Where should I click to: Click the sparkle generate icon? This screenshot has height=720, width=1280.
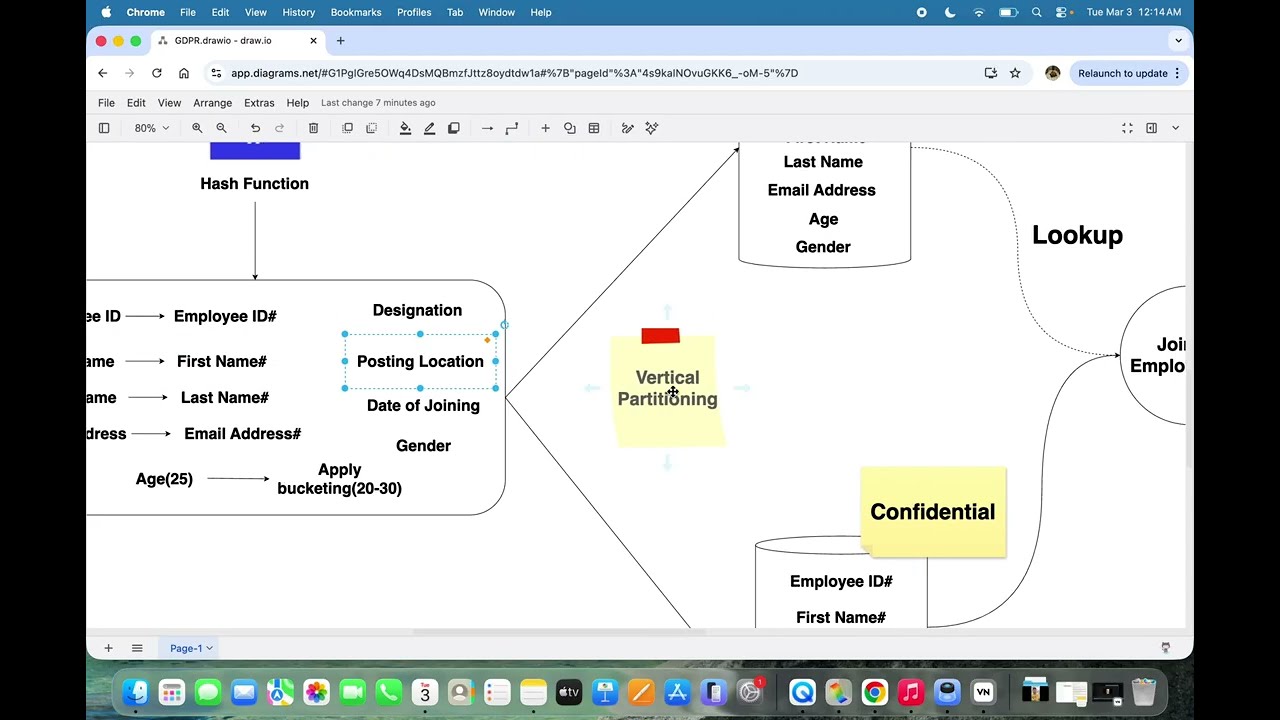pyautogui.click(x=652, y=128)
